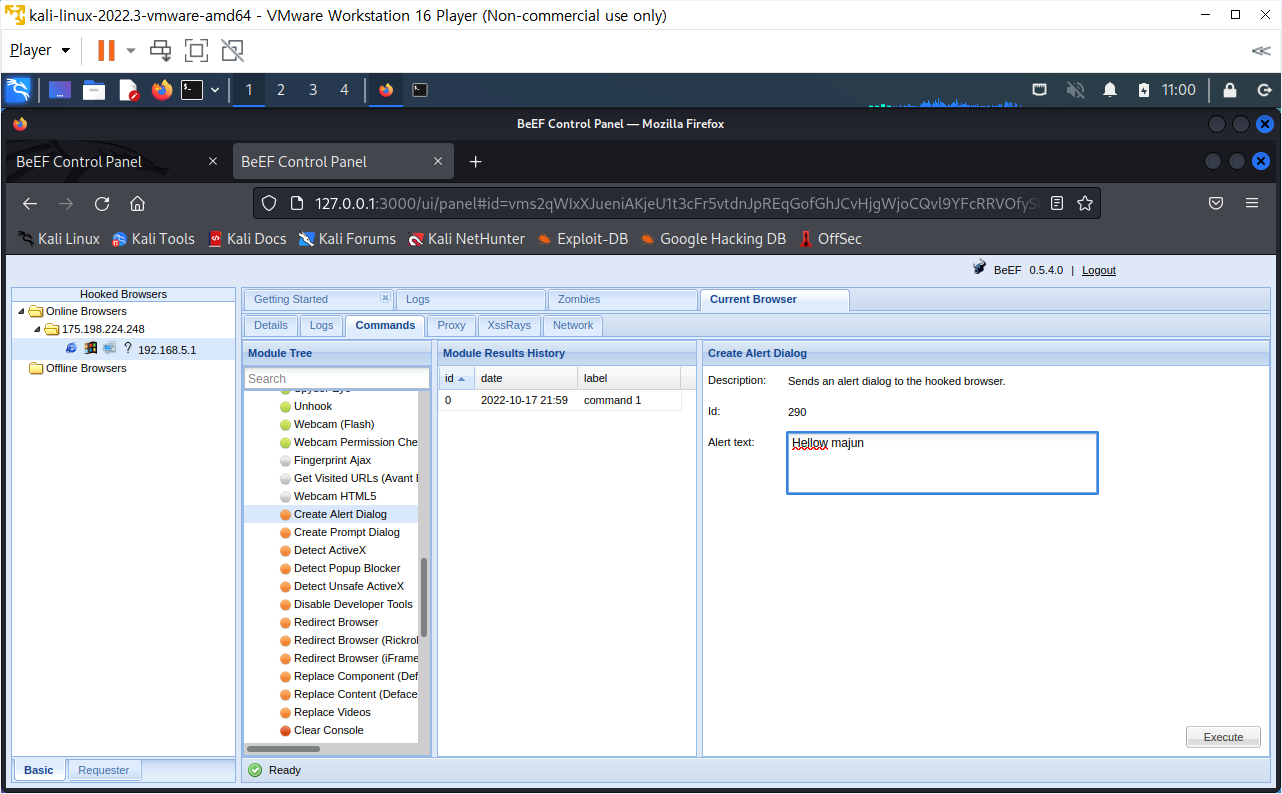The image size is (1282, 794).
Task: Close the Getting Started tab
Action: point(385,298)
